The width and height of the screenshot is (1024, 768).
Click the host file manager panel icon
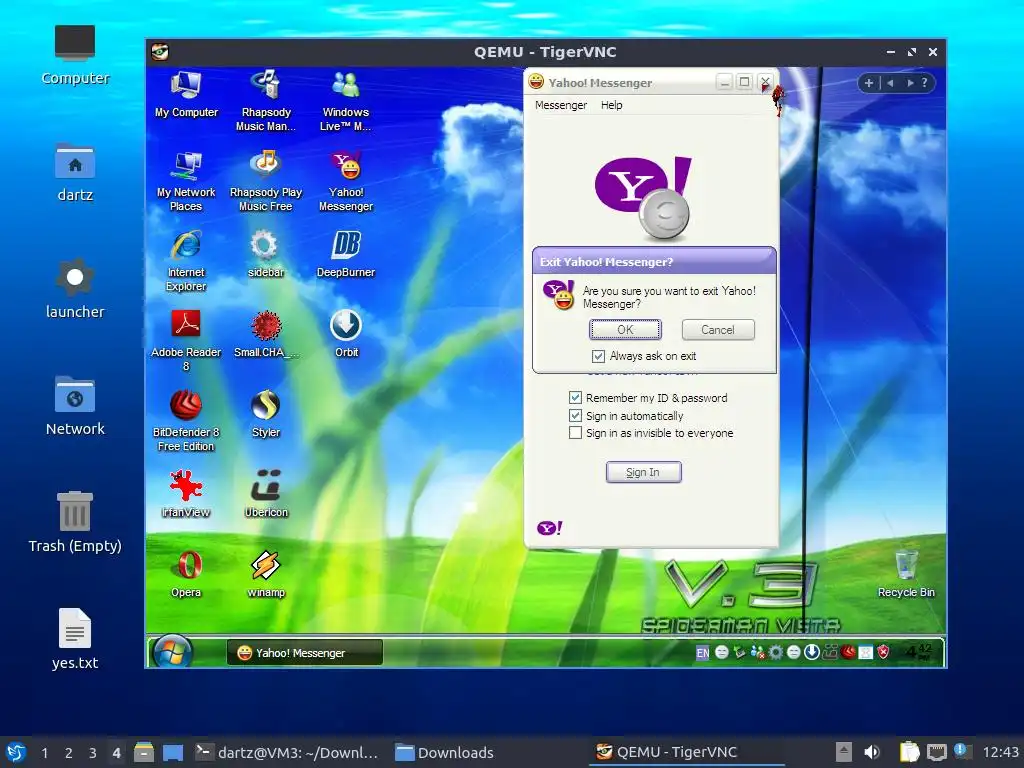click(144, 752)
